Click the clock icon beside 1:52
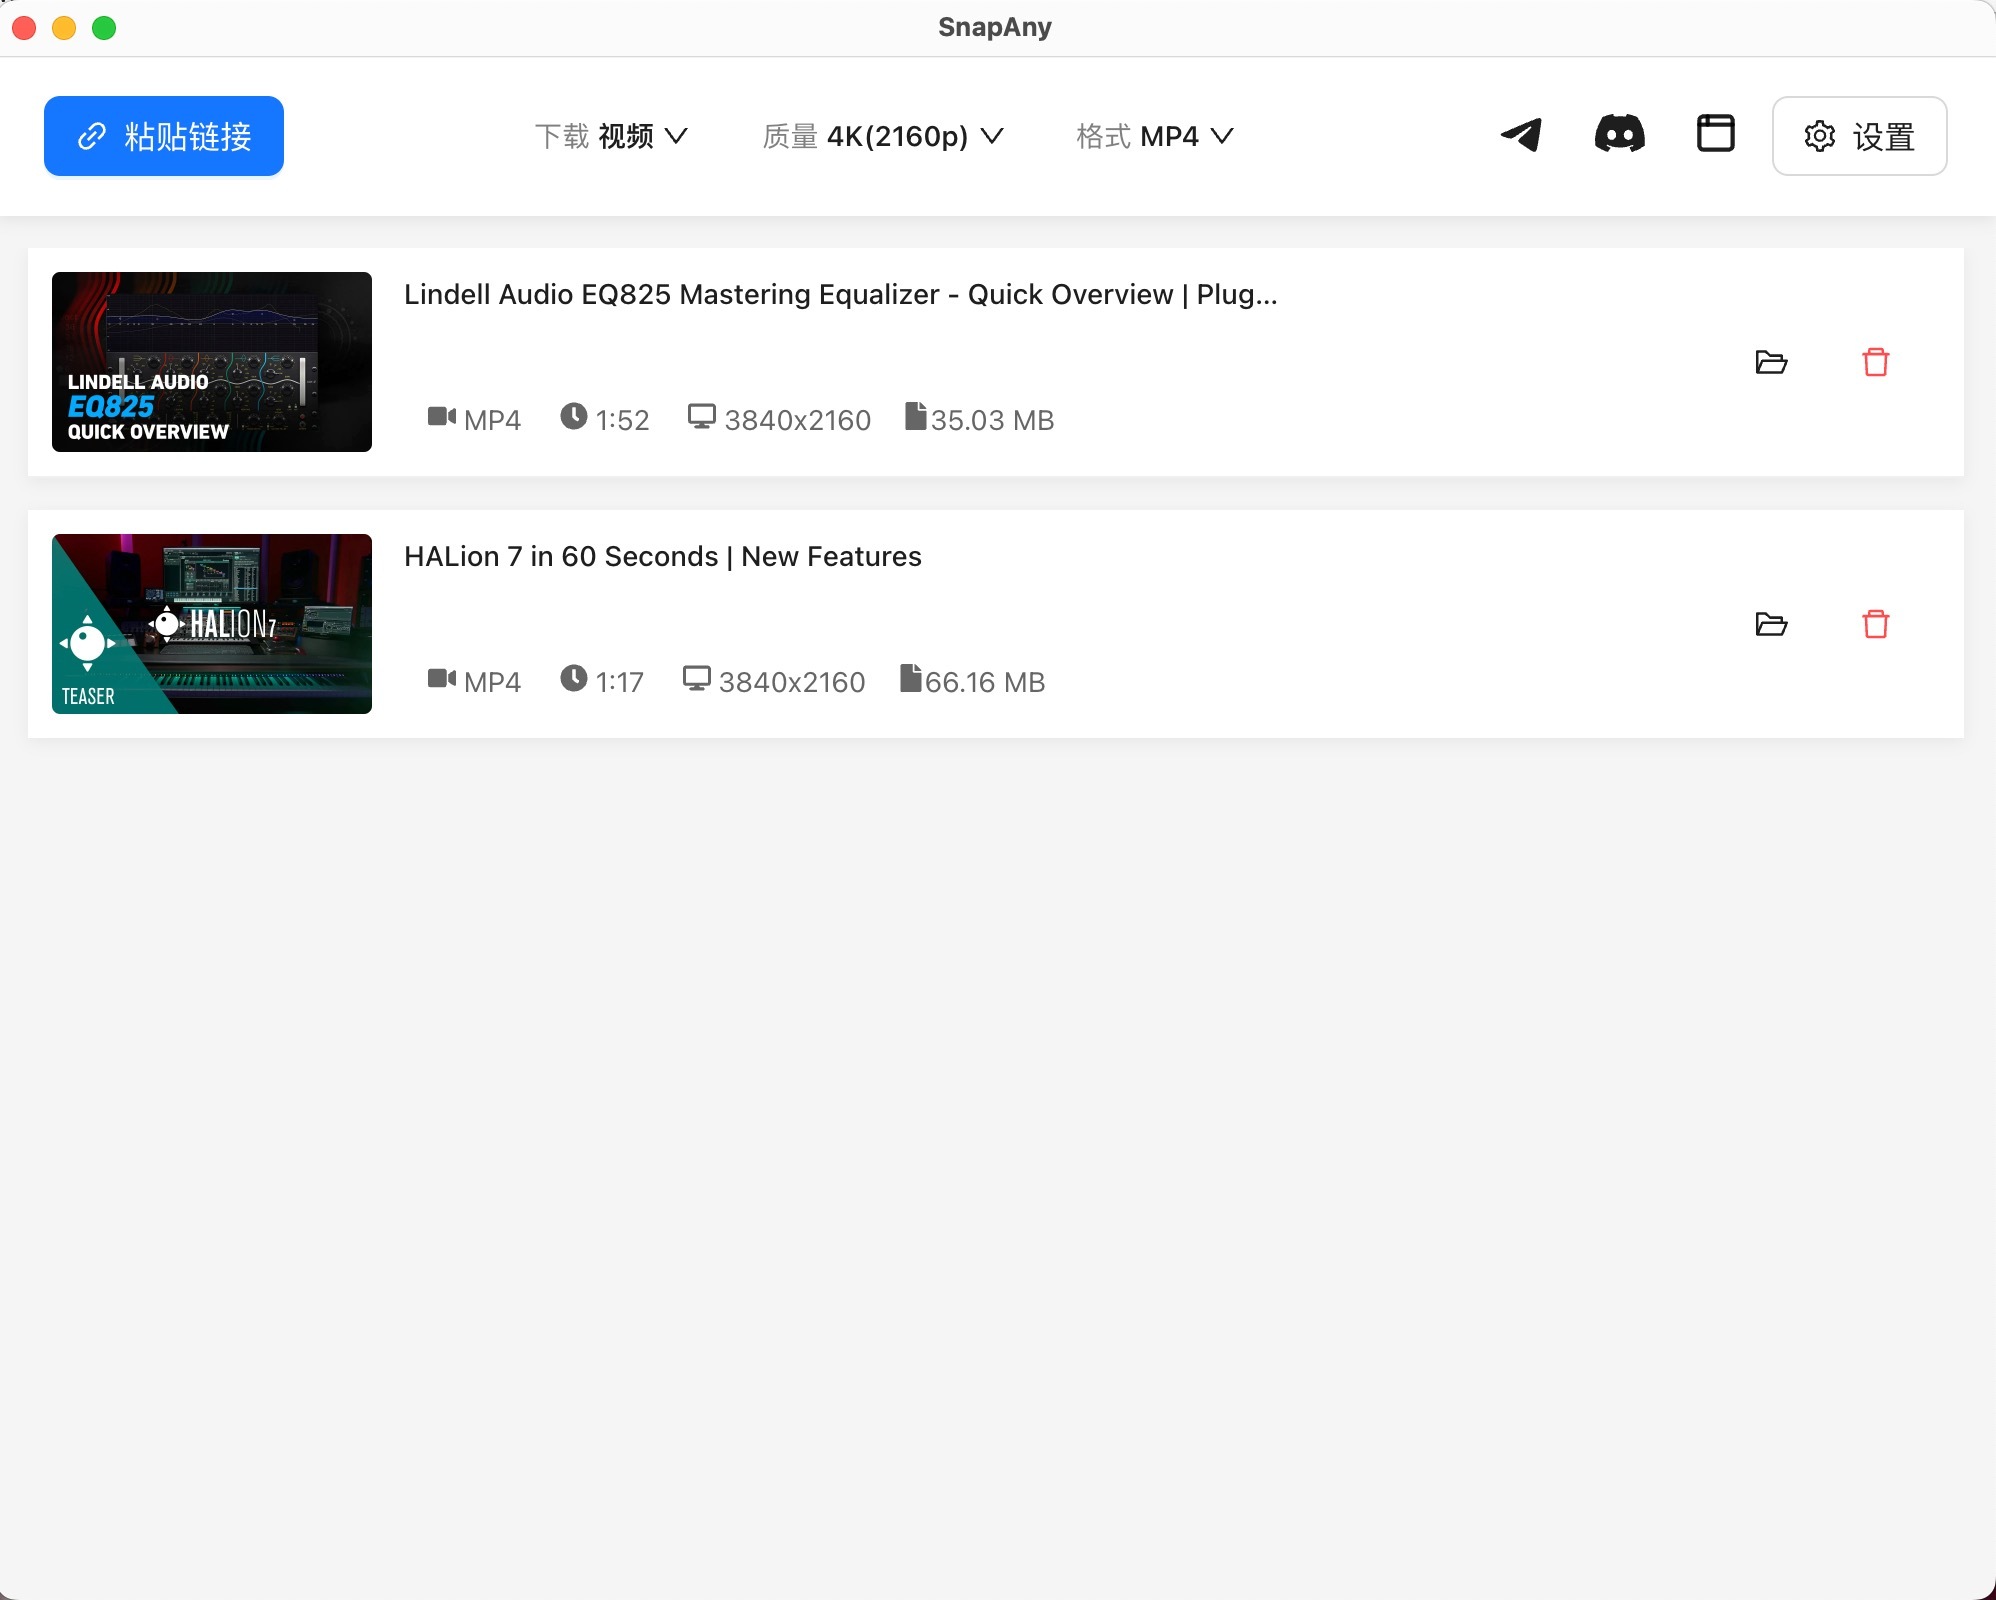 coord(574,416)
